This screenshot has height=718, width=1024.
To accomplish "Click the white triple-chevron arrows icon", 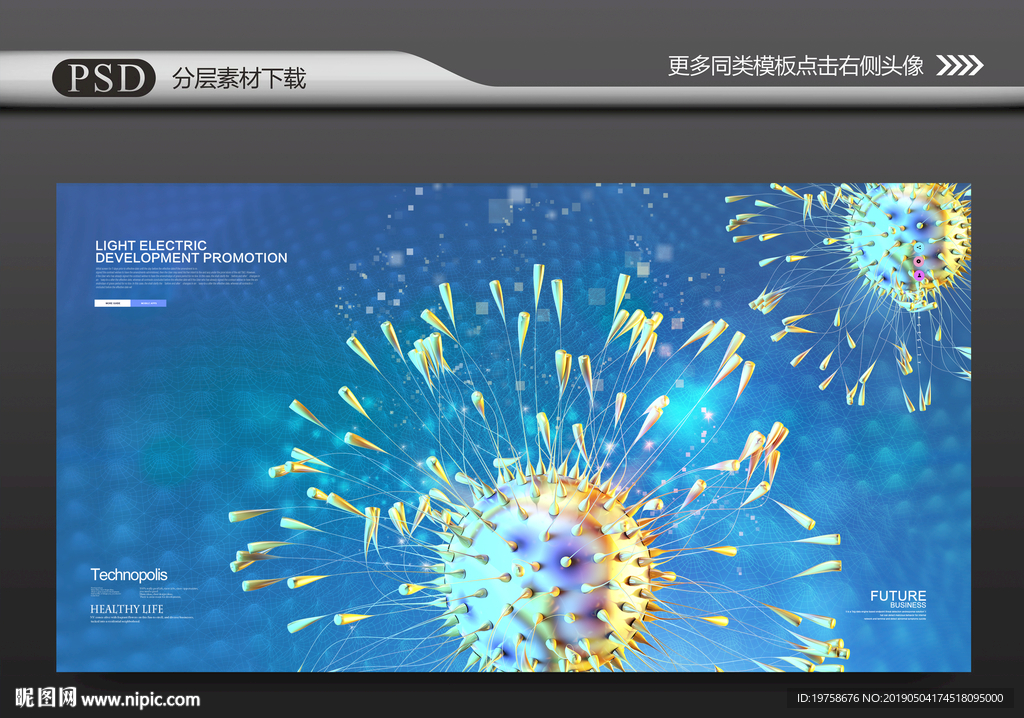I will [x=959, y=65].
